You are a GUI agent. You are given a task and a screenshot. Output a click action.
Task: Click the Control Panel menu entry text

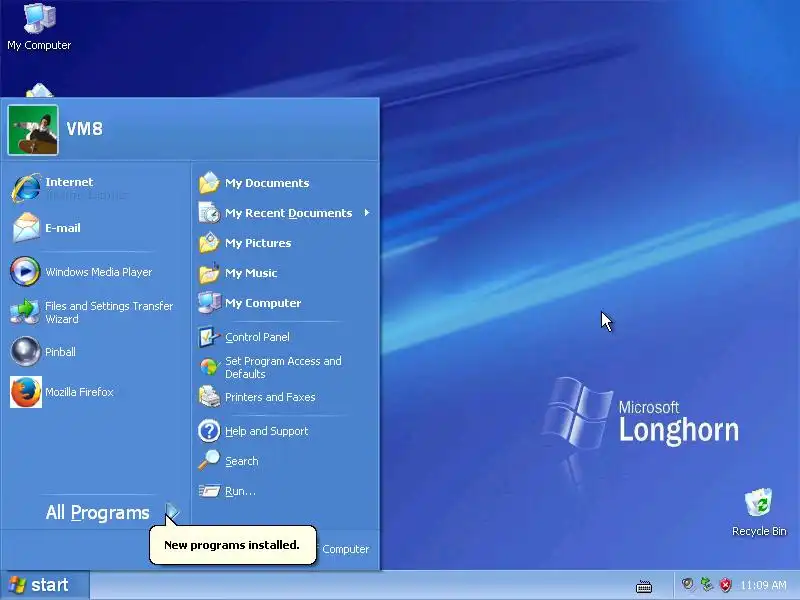click(x=257, y=337)
